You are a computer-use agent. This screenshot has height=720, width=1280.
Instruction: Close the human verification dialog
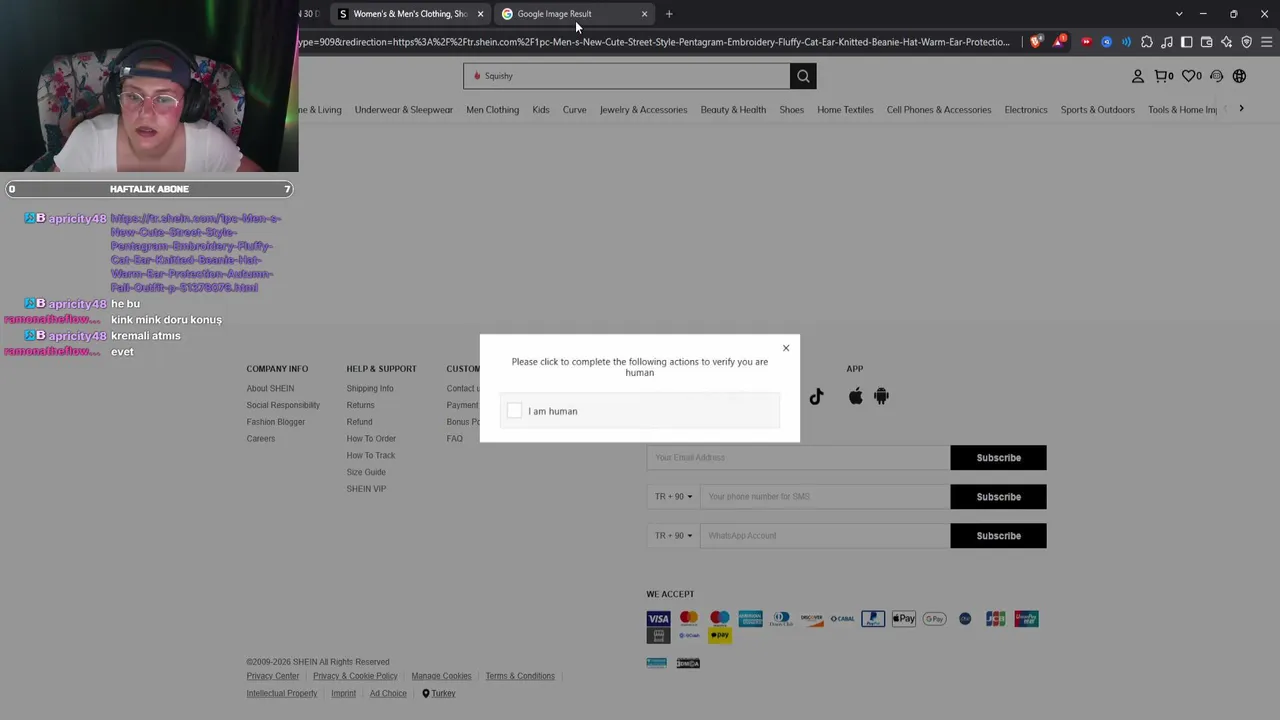point(786,348)
